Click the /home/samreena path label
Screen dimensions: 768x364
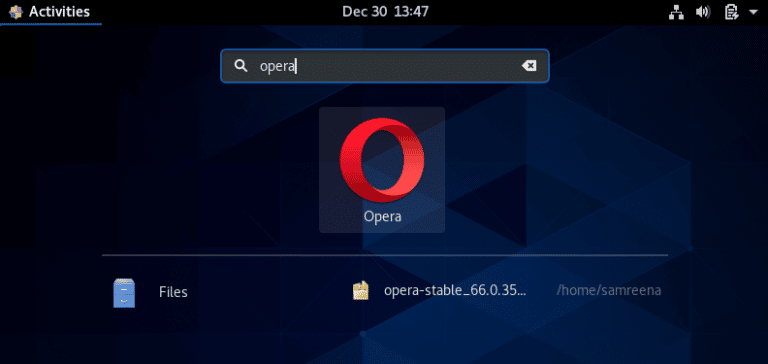pyautogui.click(x=609, y=291)
